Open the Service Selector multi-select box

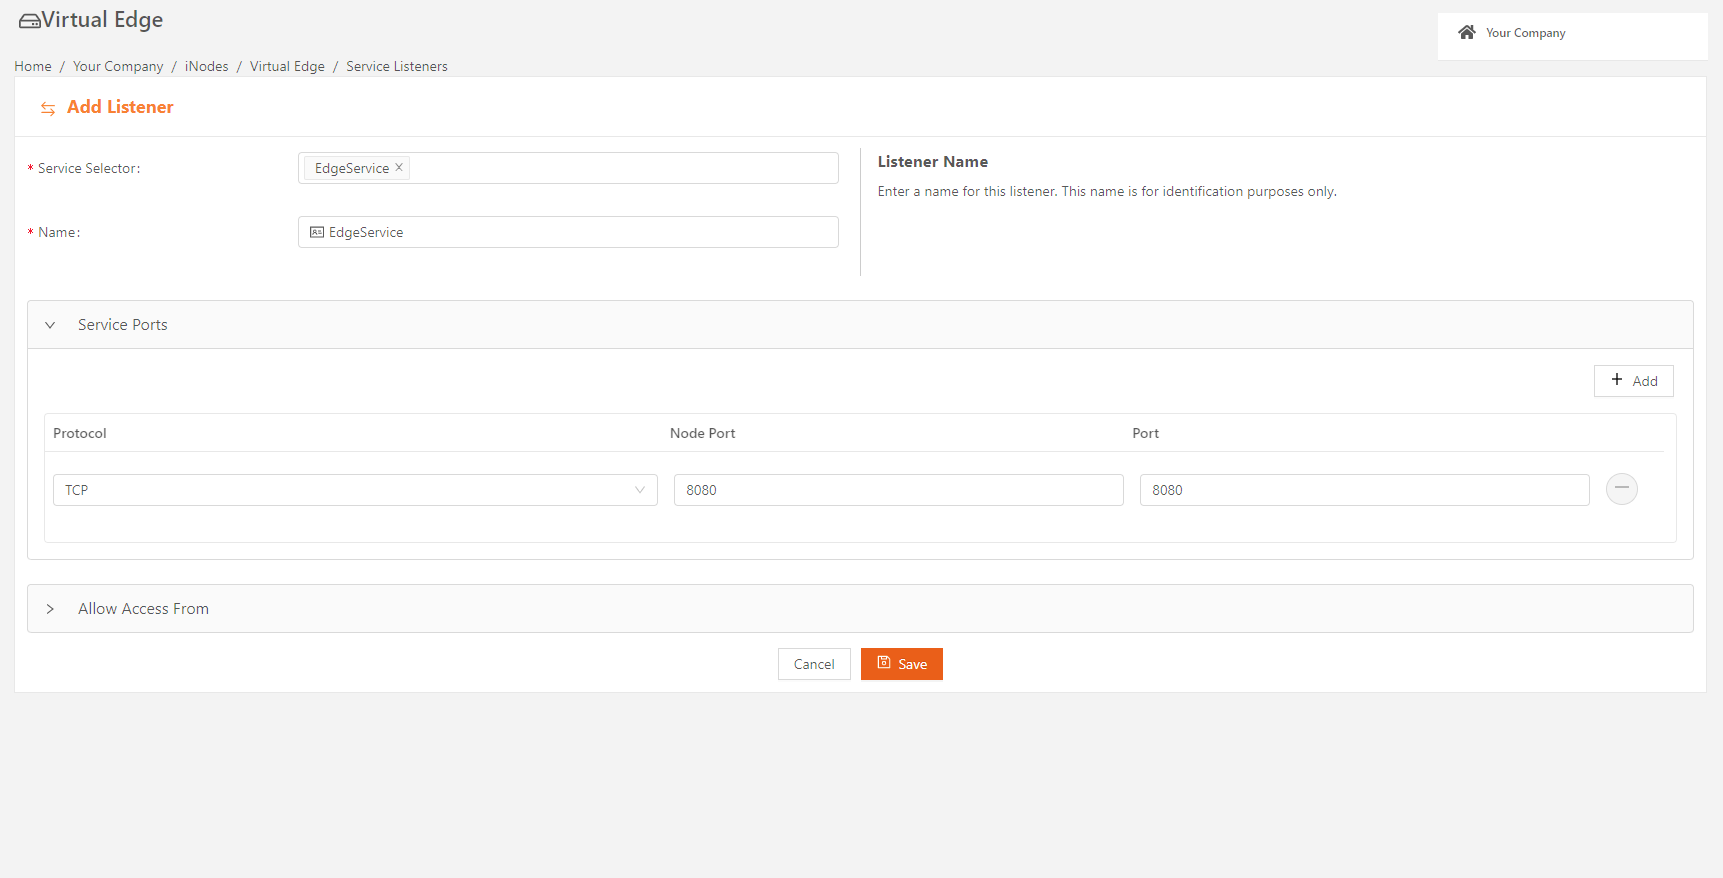568,168
